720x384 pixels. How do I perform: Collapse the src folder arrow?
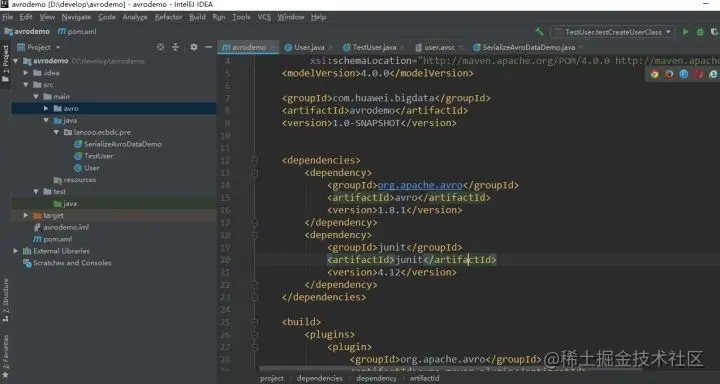(26, 85)
